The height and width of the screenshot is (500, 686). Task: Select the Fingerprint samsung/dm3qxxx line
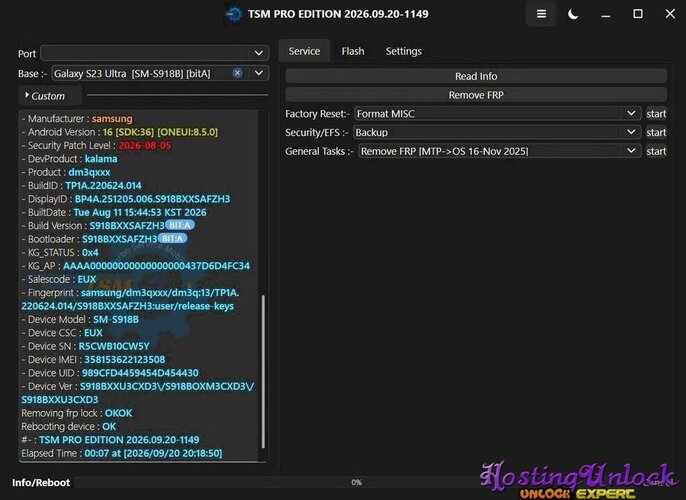point(130,299)
